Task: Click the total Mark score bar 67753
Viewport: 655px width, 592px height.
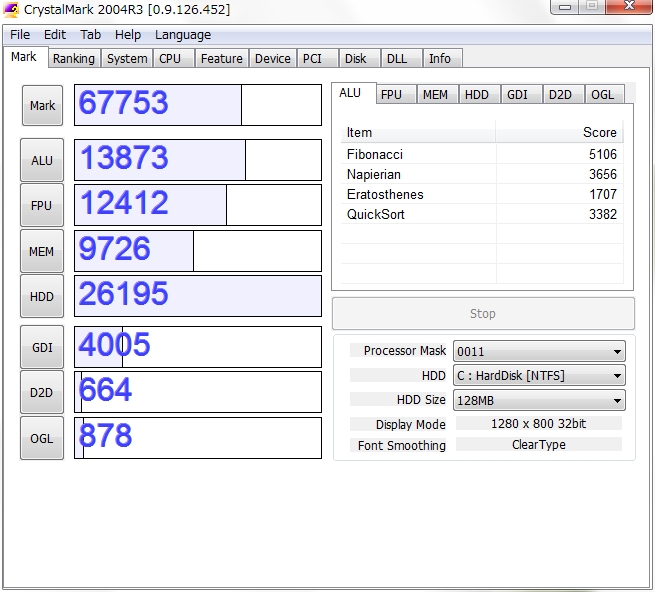Action: 198,105
